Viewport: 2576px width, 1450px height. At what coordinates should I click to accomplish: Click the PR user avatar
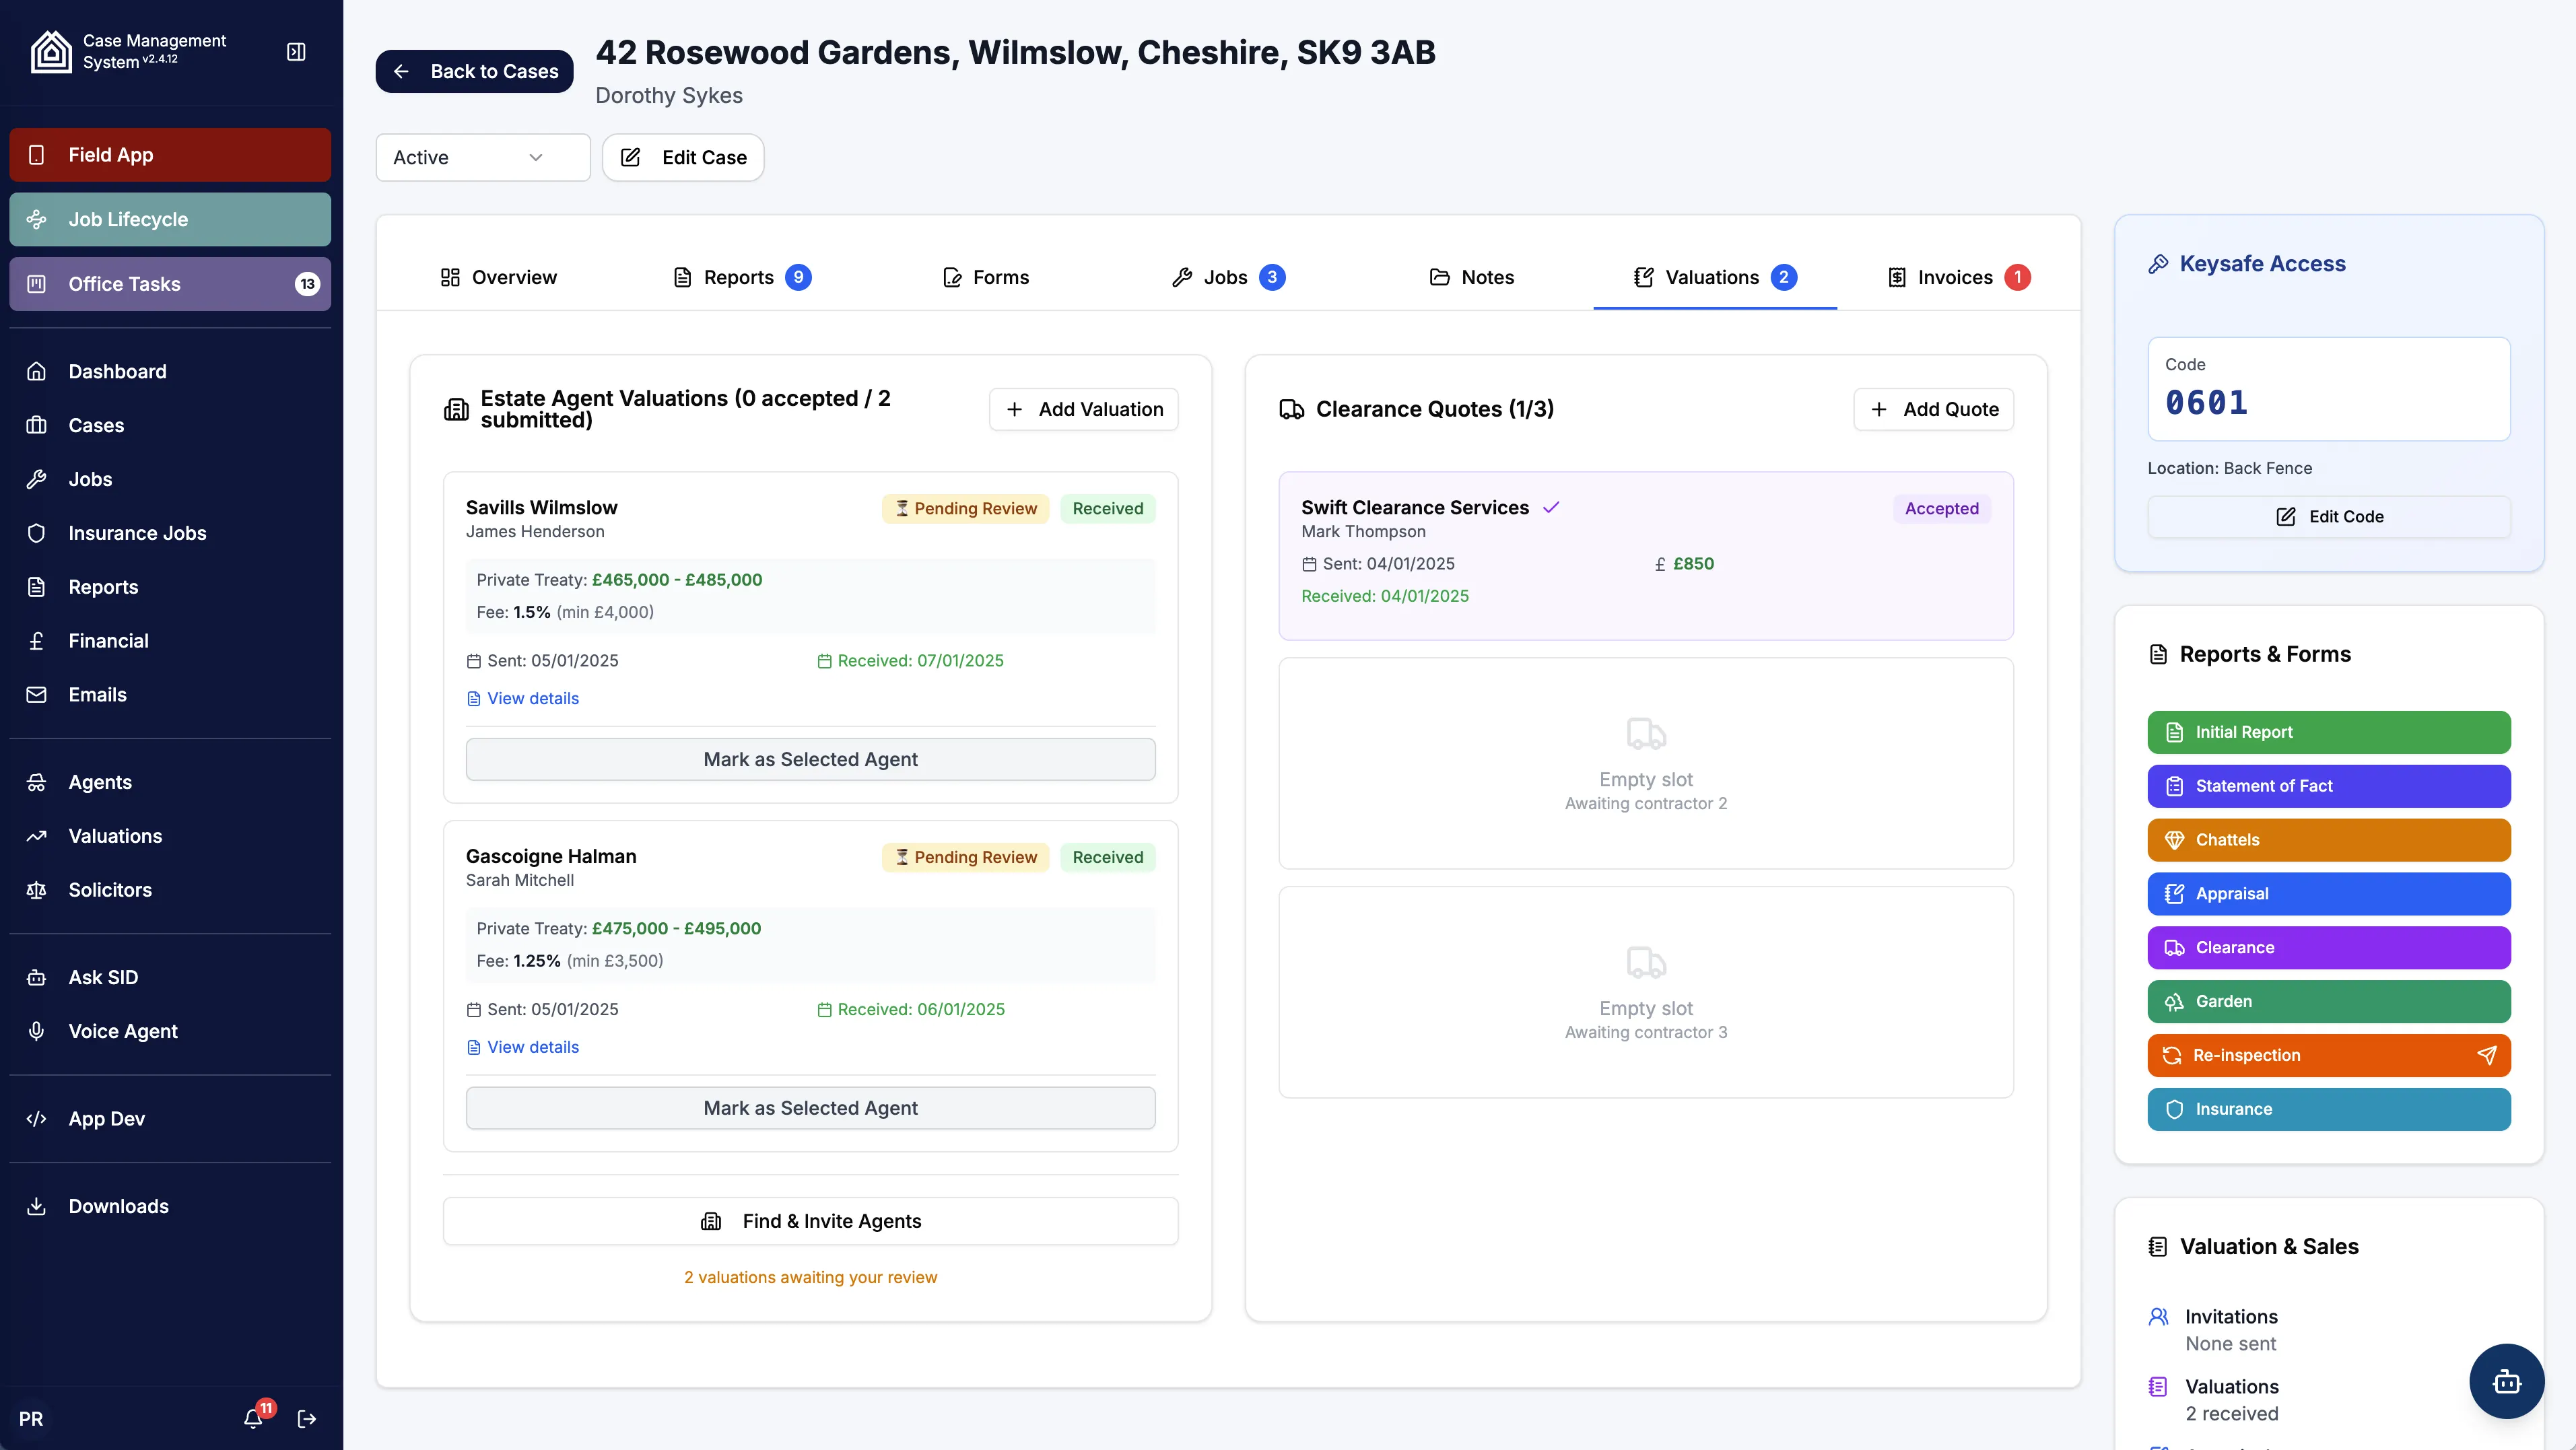pos(31,1418)
